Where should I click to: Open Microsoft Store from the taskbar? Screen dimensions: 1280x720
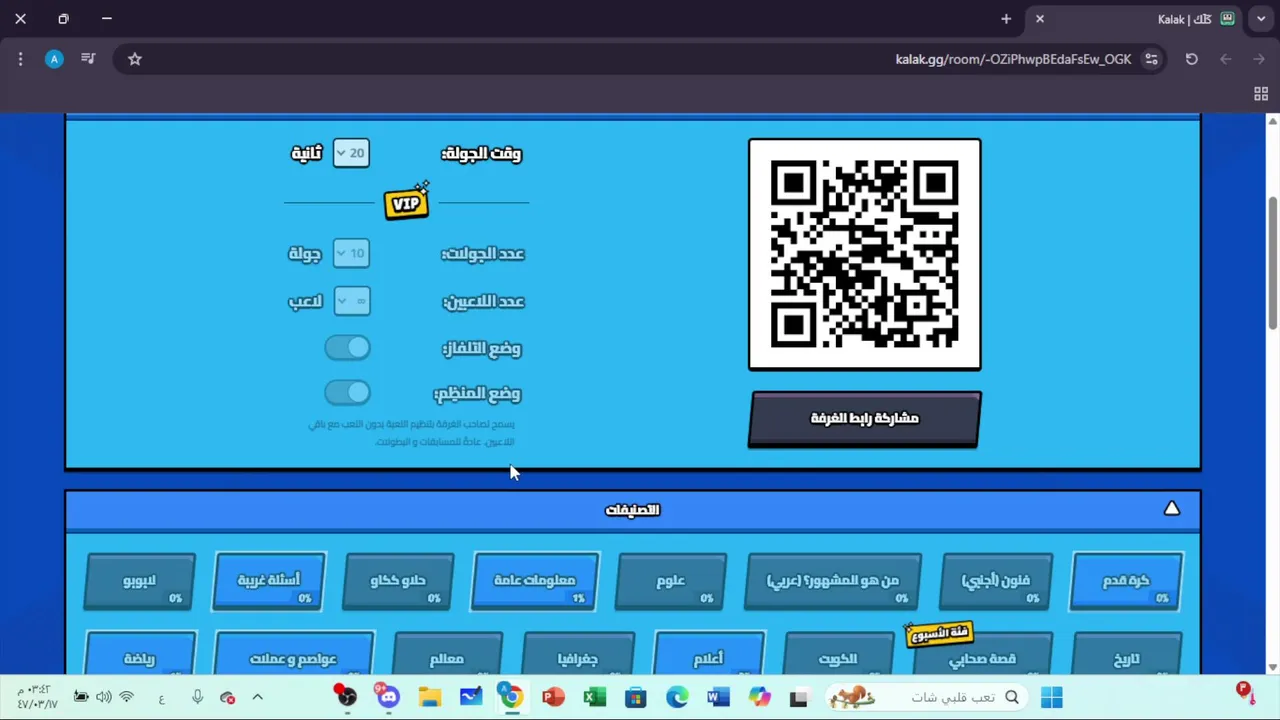[636, 697]
